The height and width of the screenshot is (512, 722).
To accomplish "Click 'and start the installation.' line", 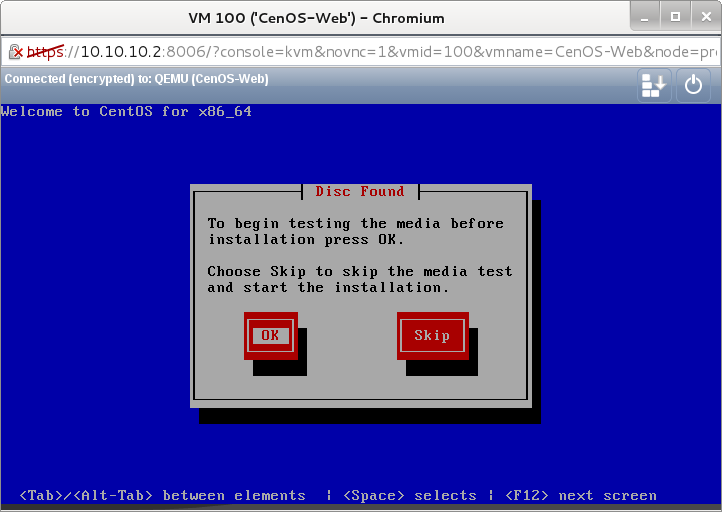I will pos(328,287).
